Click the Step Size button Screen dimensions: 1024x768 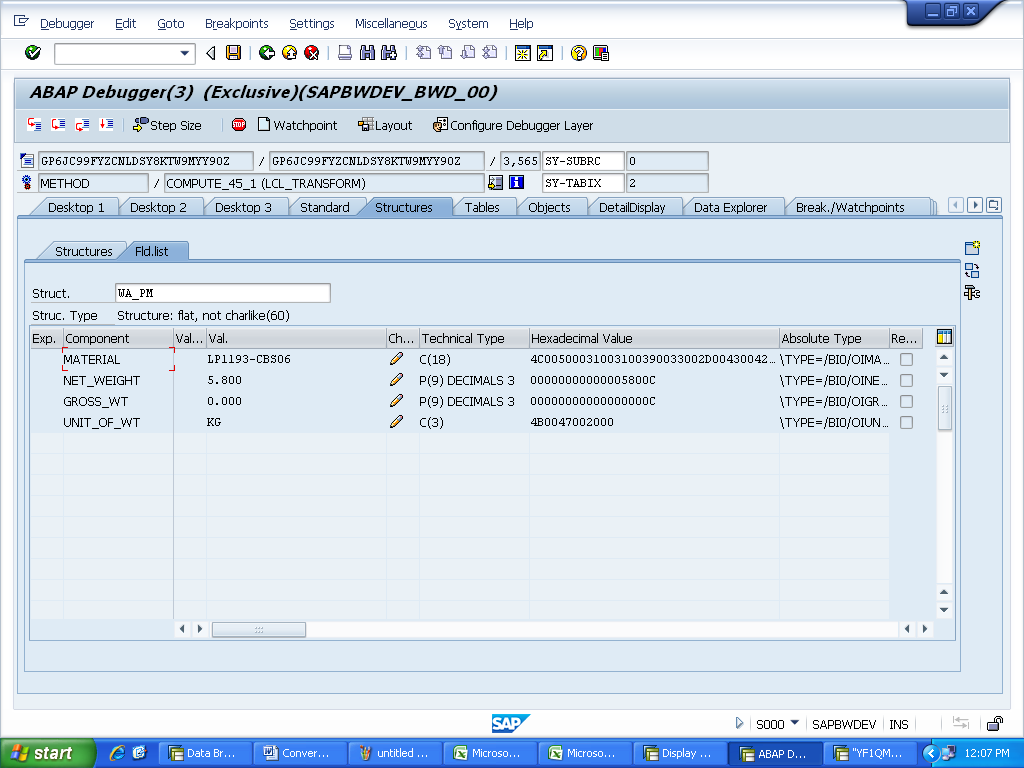click(167, 125)
